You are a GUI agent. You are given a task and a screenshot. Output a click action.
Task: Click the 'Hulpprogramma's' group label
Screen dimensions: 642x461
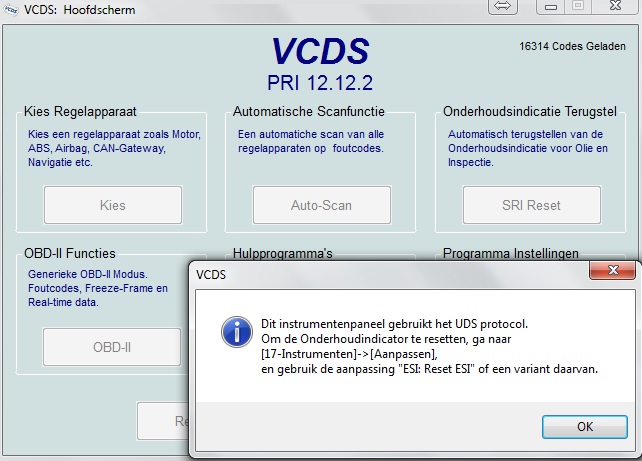pos(283,253)
